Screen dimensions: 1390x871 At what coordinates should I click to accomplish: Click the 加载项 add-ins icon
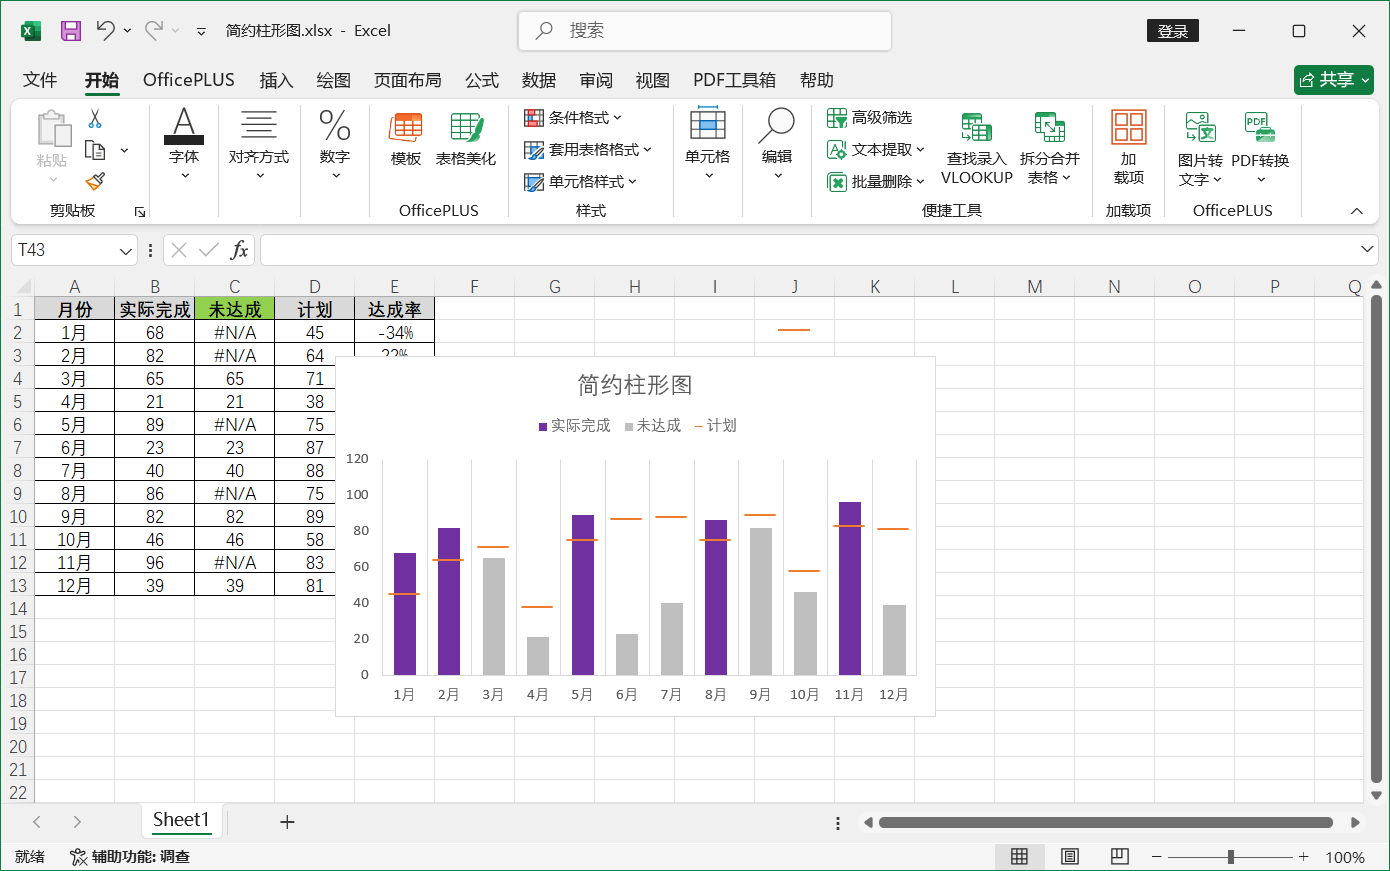tap(1128, 146)
